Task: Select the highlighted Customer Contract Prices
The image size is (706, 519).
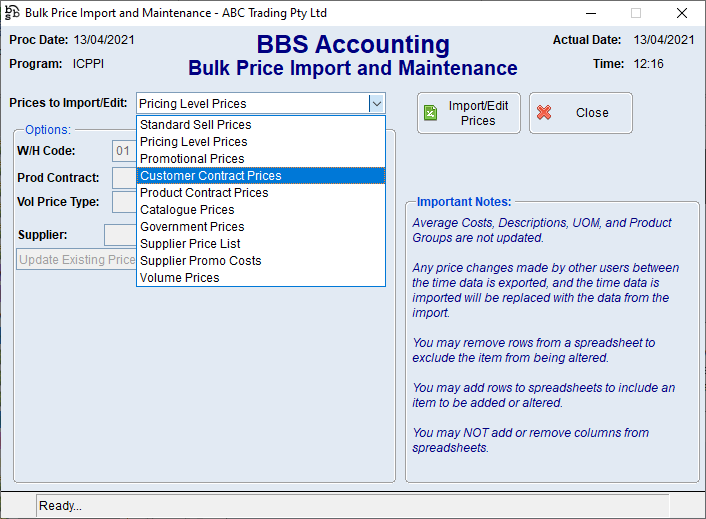Action: [211, 176]
